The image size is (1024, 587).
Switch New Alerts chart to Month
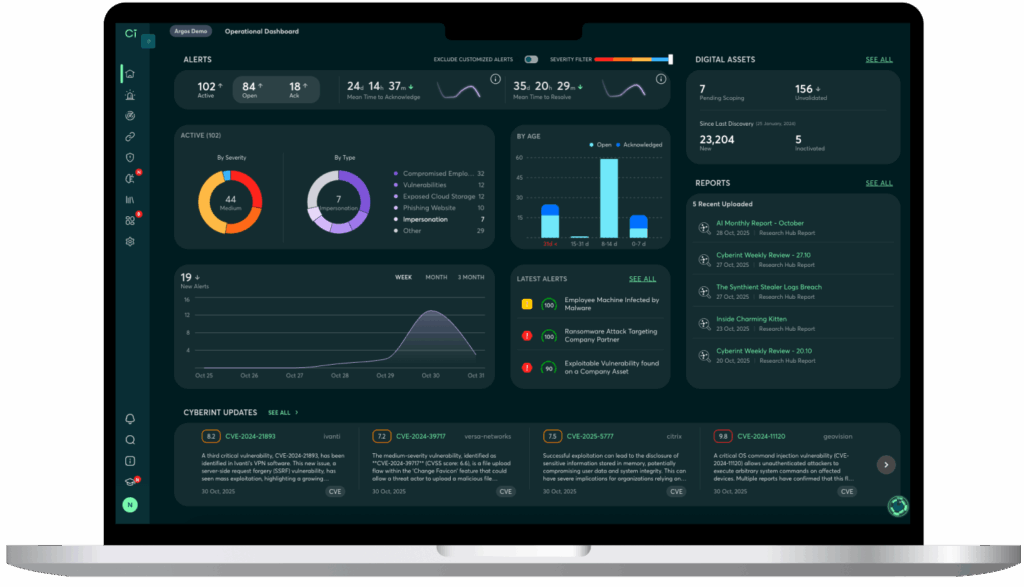click(x=436, y=277)
